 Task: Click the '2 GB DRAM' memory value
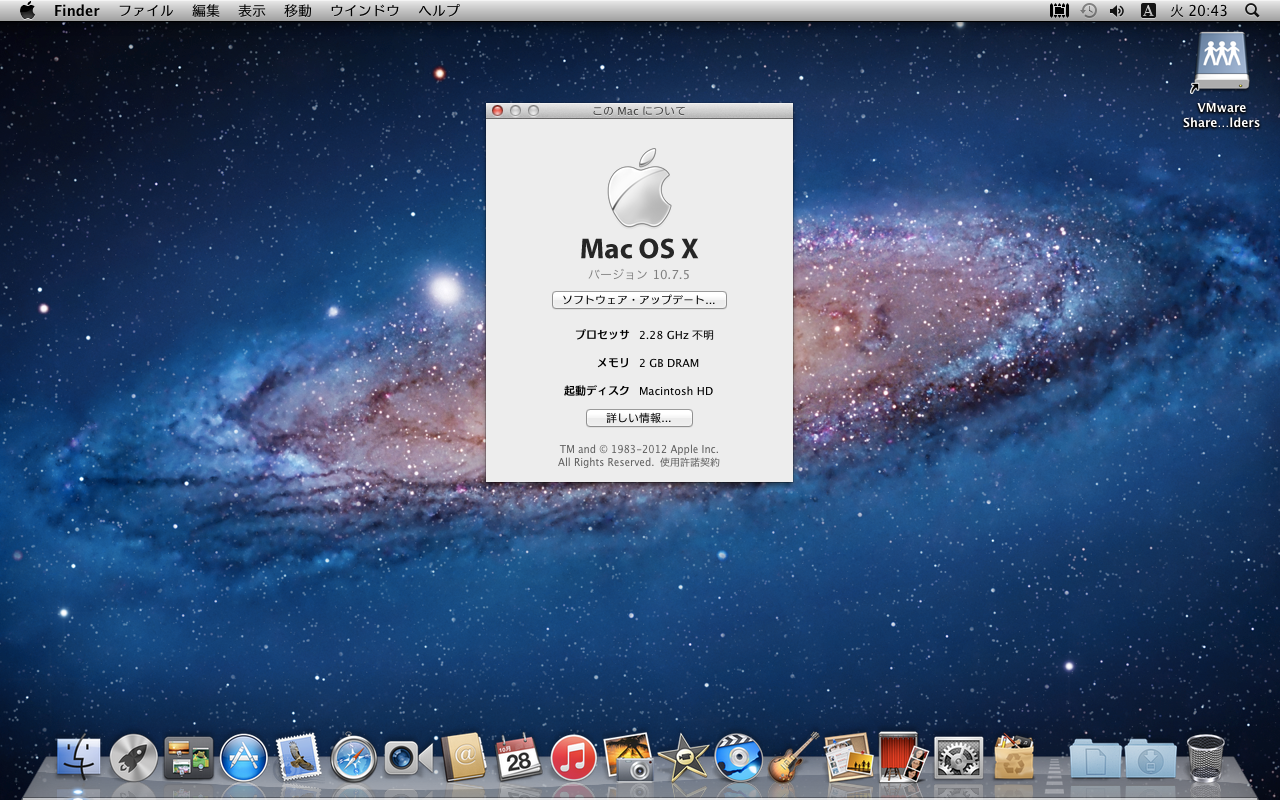[x=669, y=363]
